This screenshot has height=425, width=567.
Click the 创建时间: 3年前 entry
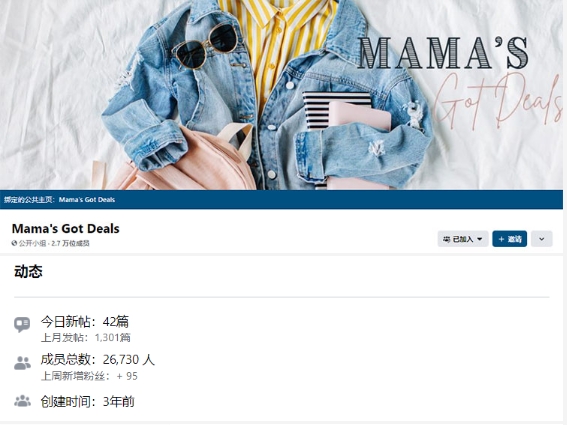88,401
